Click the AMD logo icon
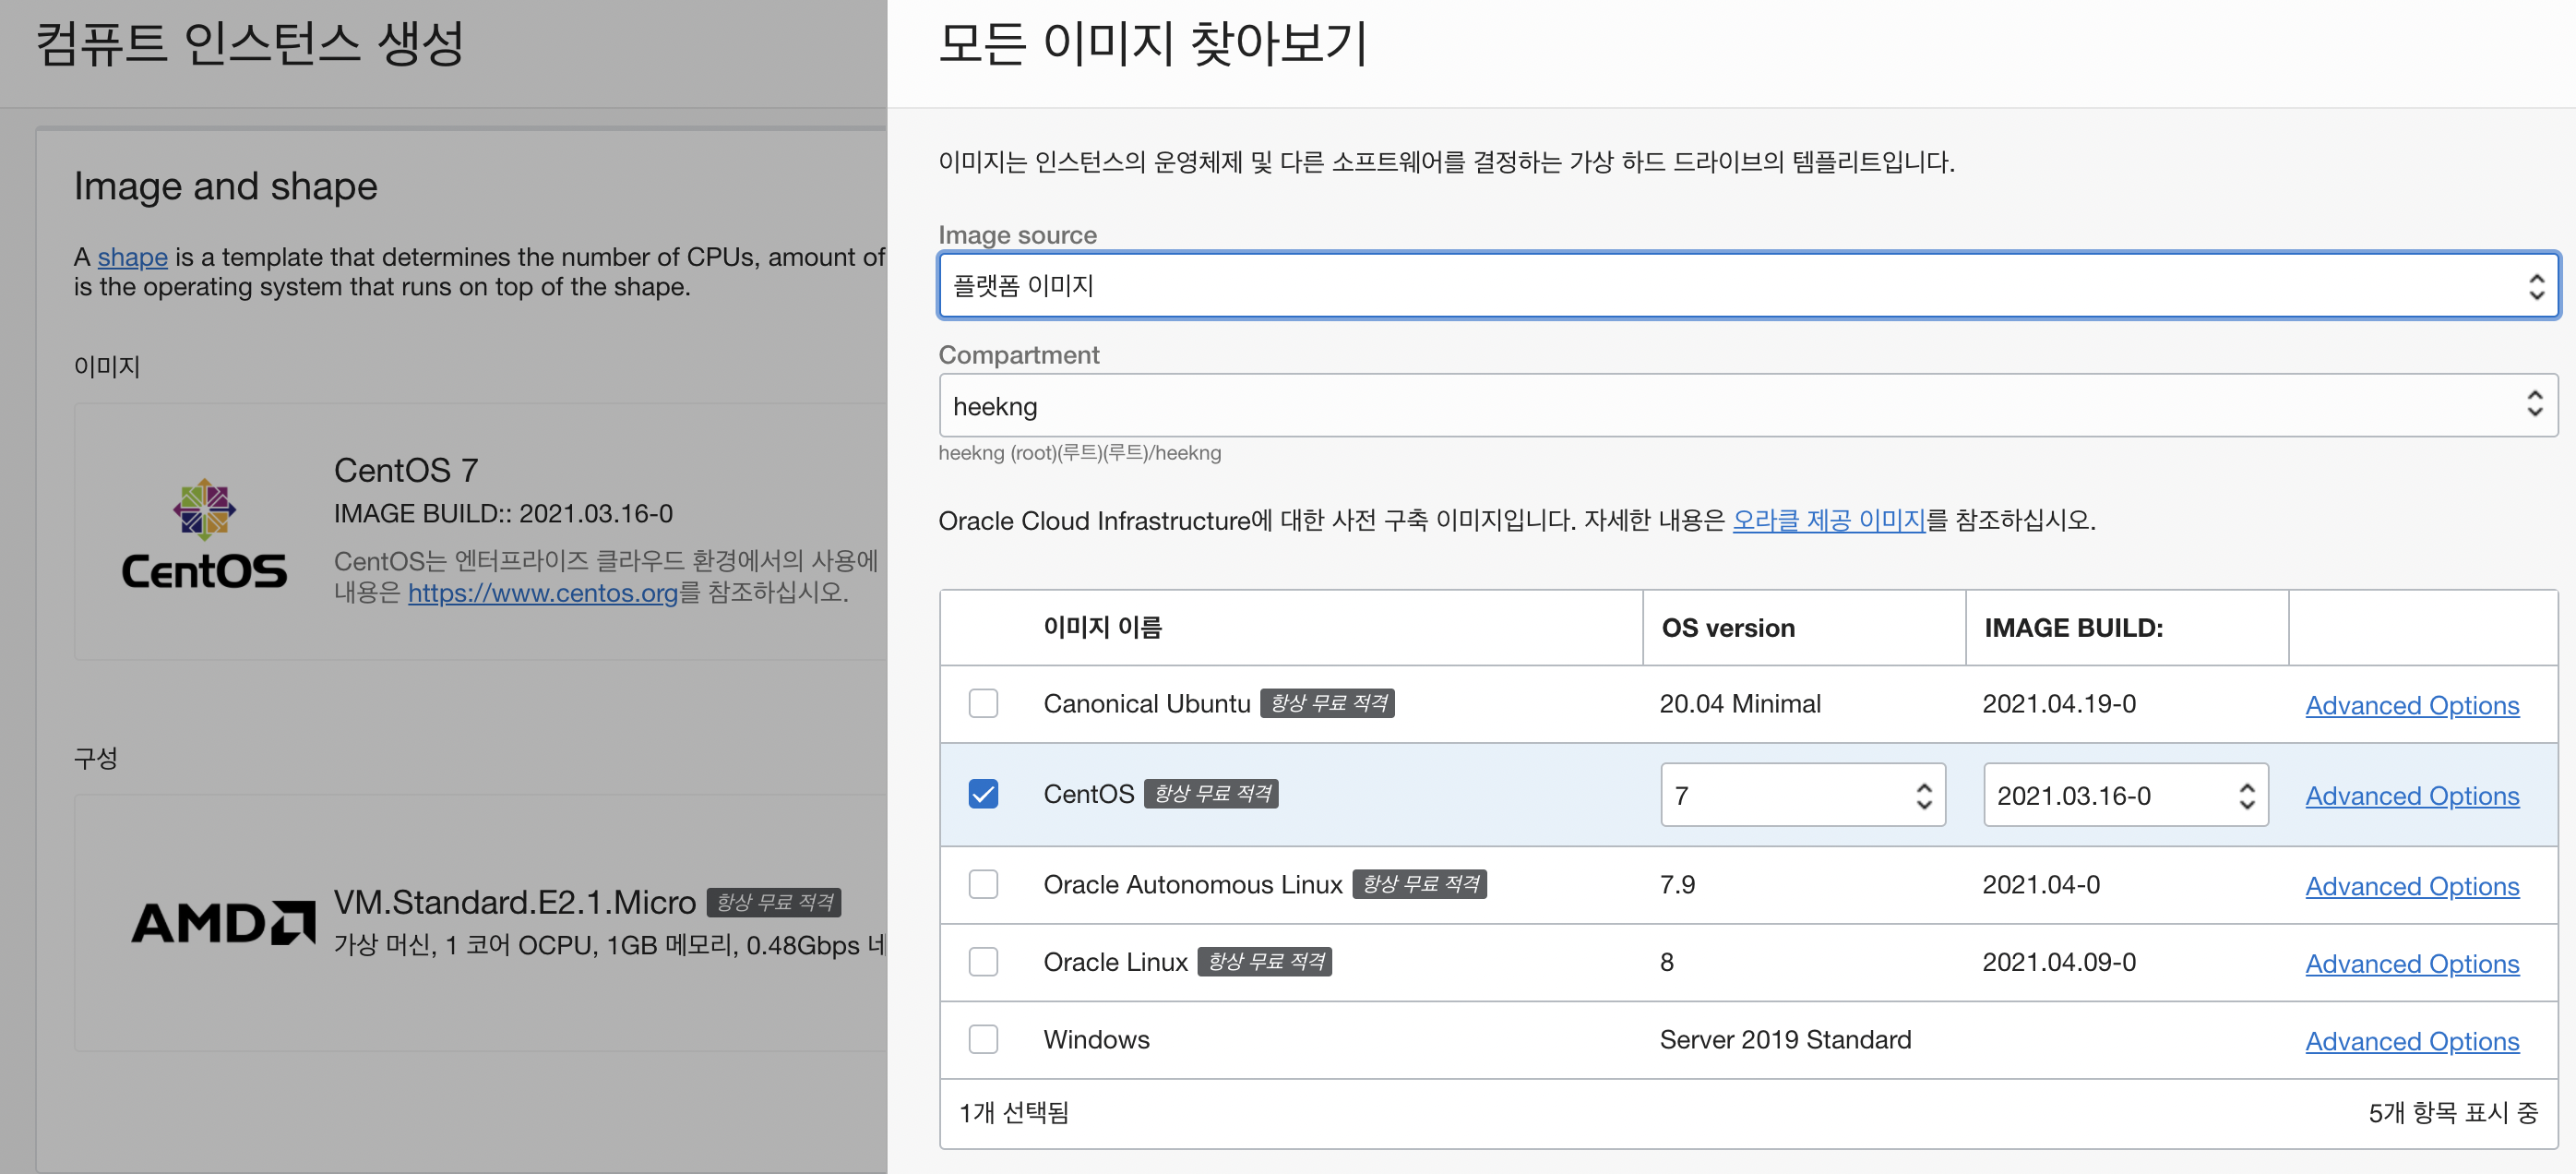Viewport: 2576px width, 1174px height. click(222, 923)
